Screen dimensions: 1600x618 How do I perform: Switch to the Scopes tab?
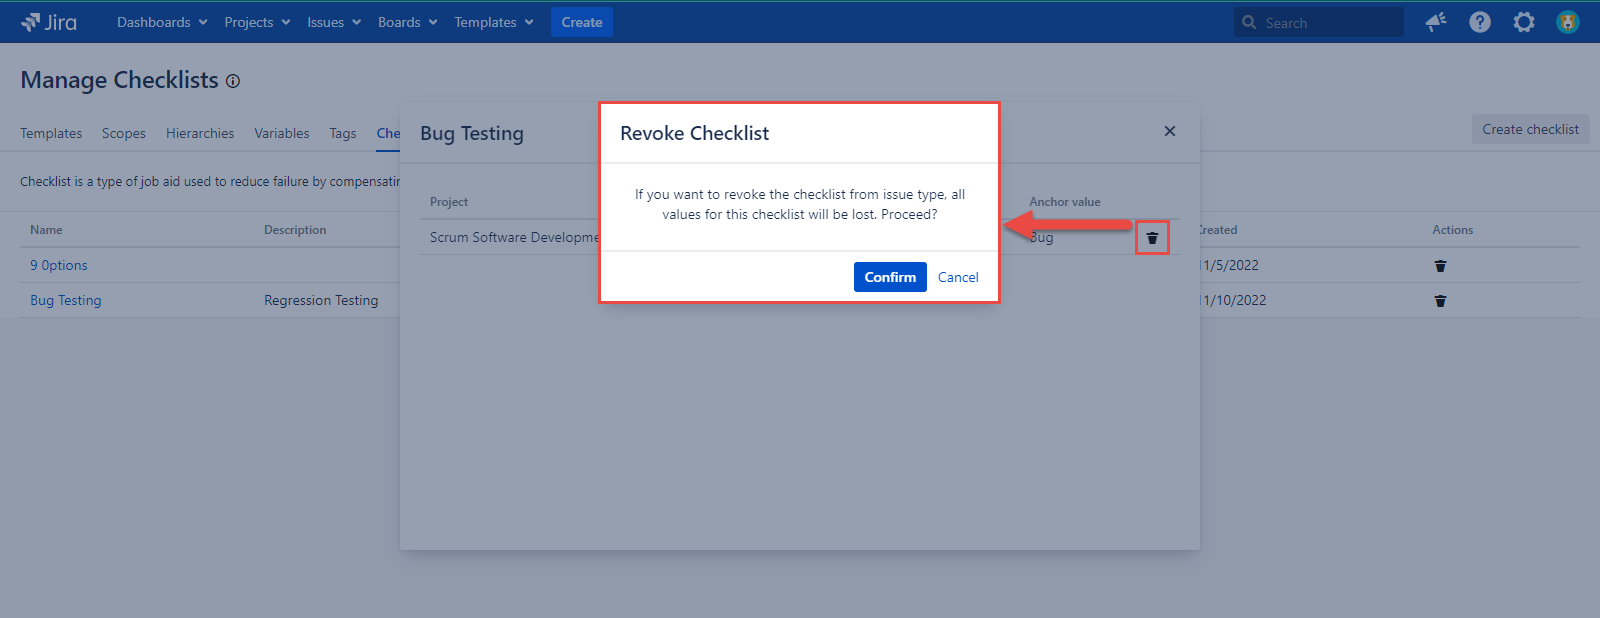click(124, 133)
